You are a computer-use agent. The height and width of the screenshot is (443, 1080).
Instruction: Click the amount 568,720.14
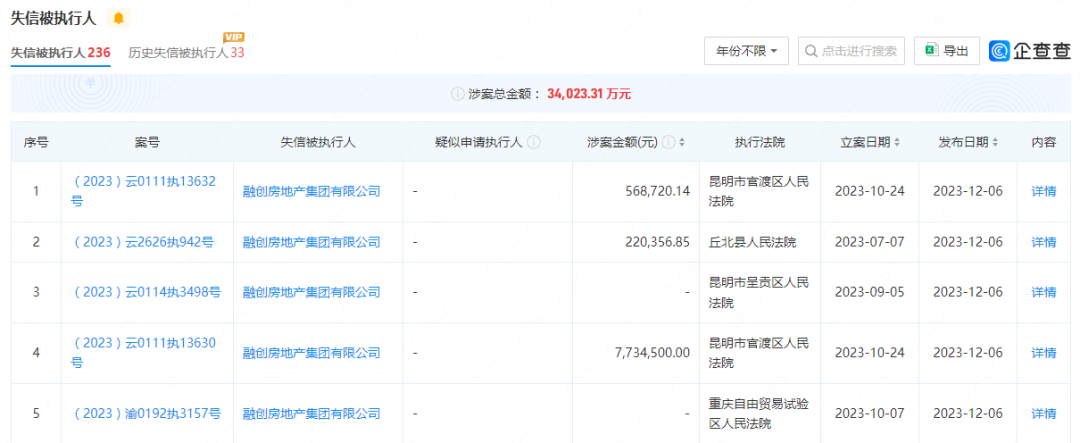coord(657,192)
